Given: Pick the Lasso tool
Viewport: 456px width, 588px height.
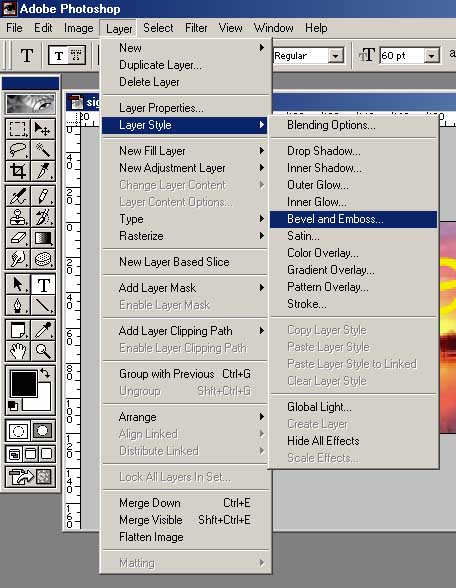Looking at the screenshot, I should (18, 150).
